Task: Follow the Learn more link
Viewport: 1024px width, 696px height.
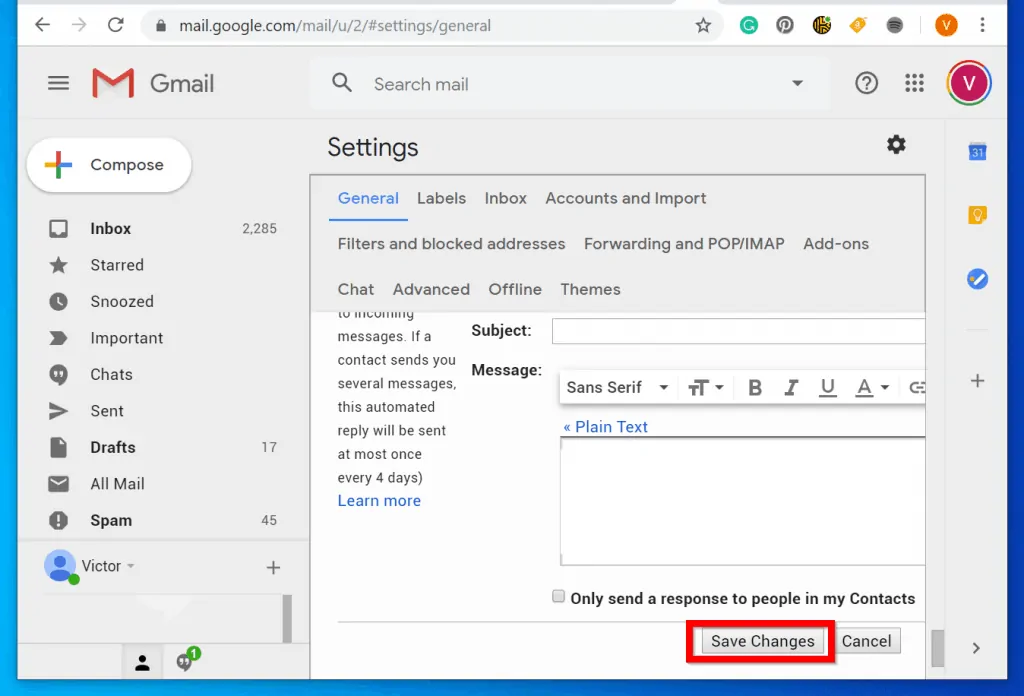Action: click(379, 501)
